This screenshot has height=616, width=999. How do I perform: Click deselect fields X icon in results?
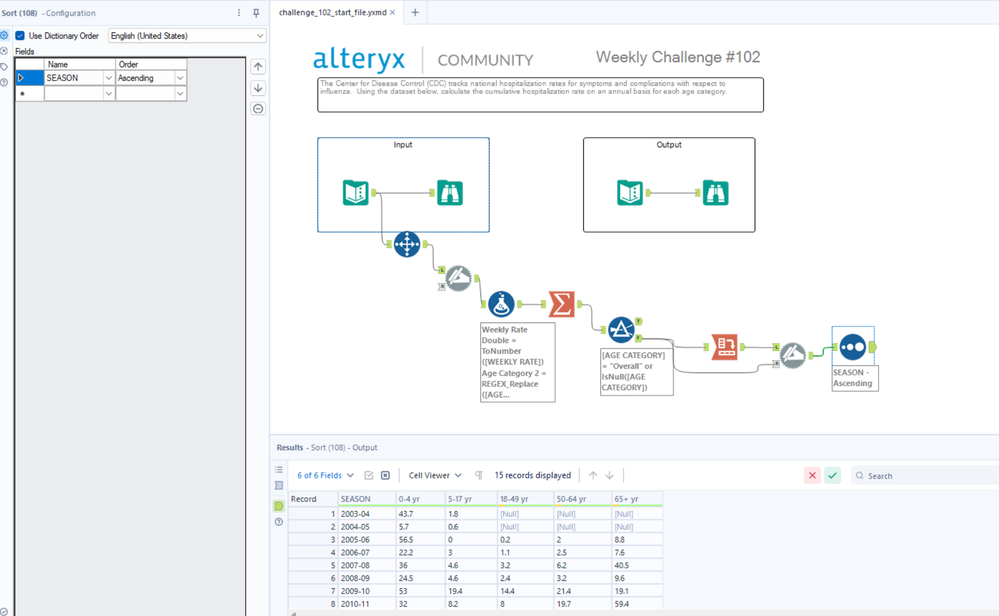pos(385,475)
